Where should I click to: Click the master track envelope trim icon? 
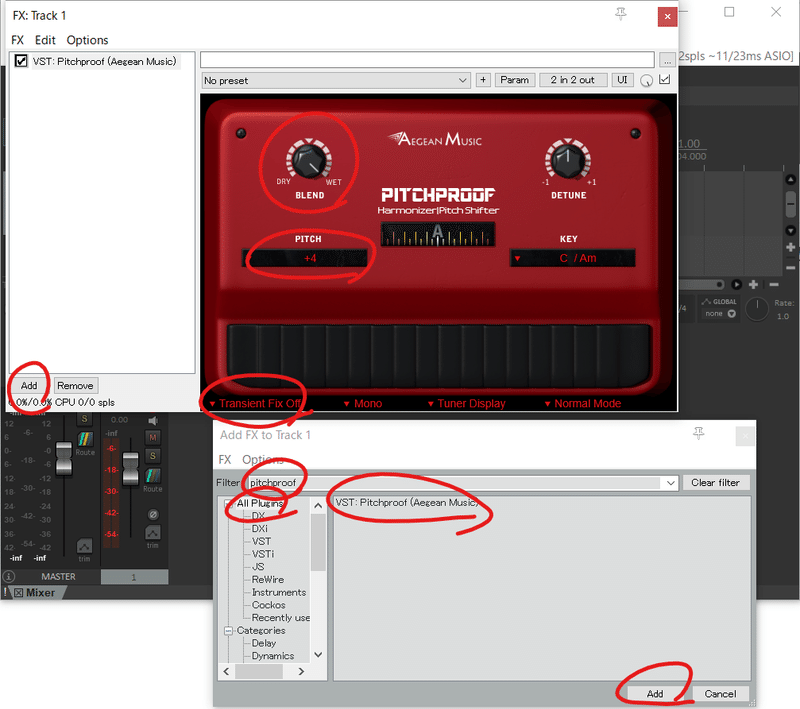(x=84, y=546)
